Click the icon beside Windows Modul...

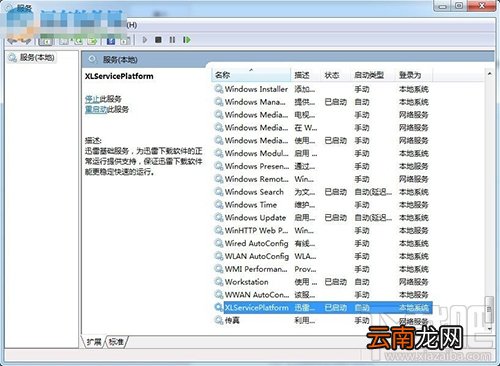(219, 153)
